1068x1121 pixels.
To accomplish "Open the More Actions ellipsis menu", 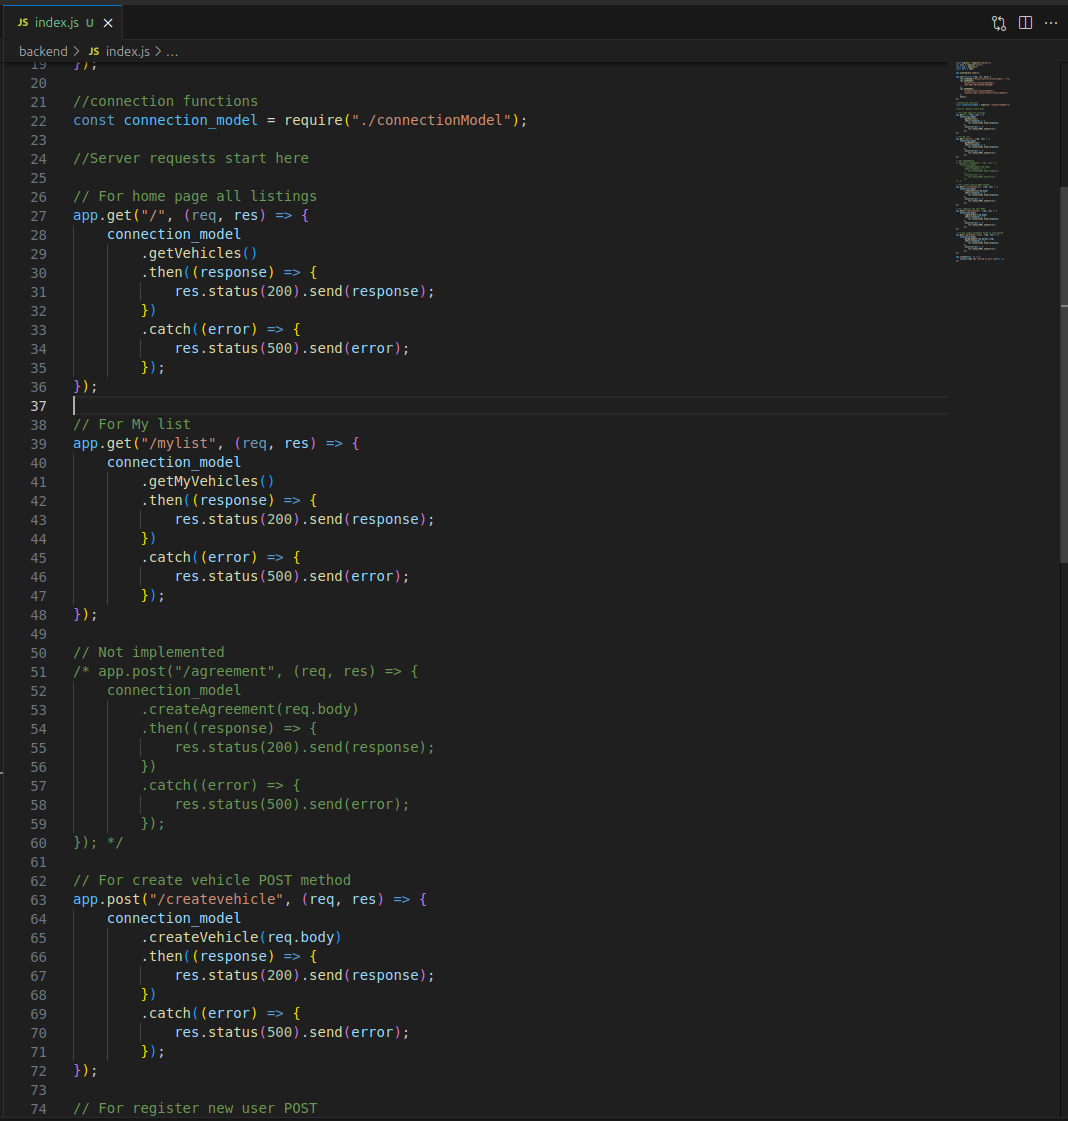I will point(1050,23).
